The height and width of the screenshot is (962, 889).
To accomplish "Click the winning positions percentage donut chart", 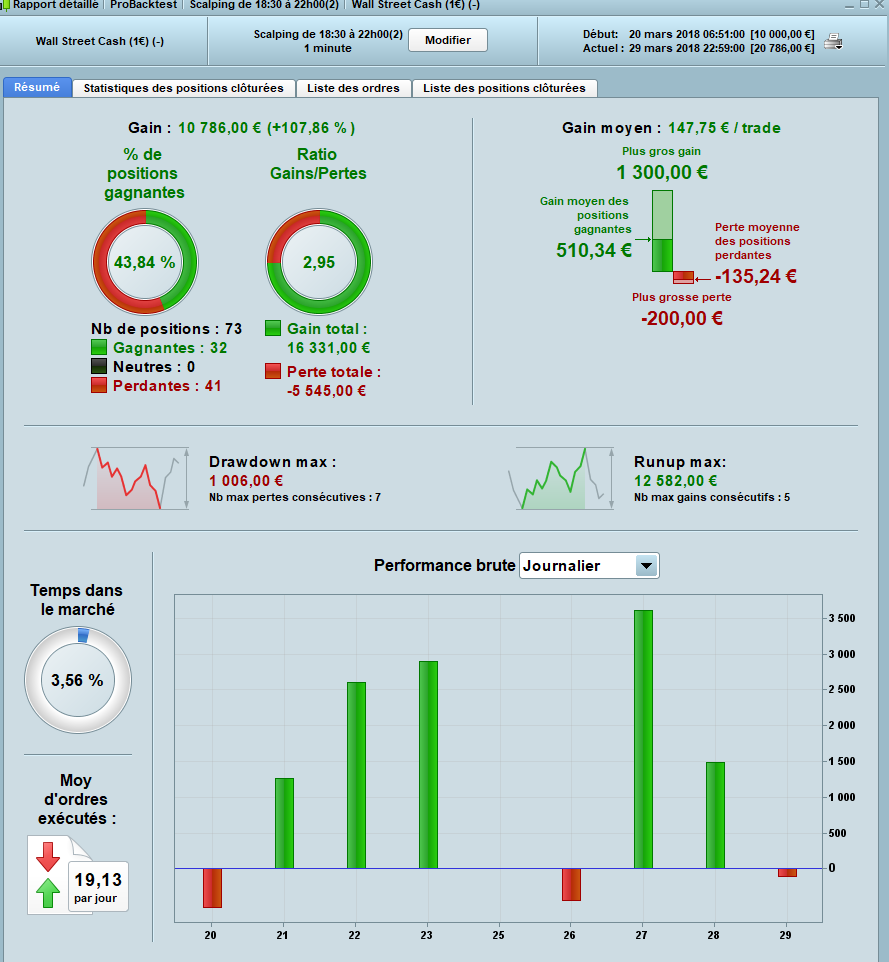I will [145, 262].
